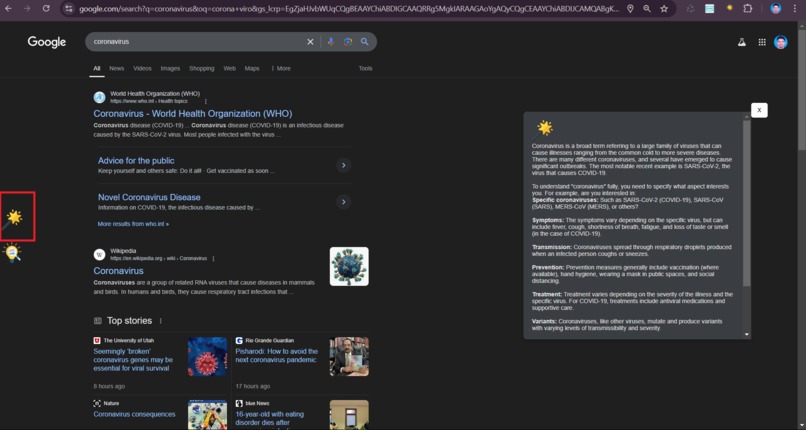Open the browser profile avatar in toolbar
This screenshot has height=430, width=806.
776,9
